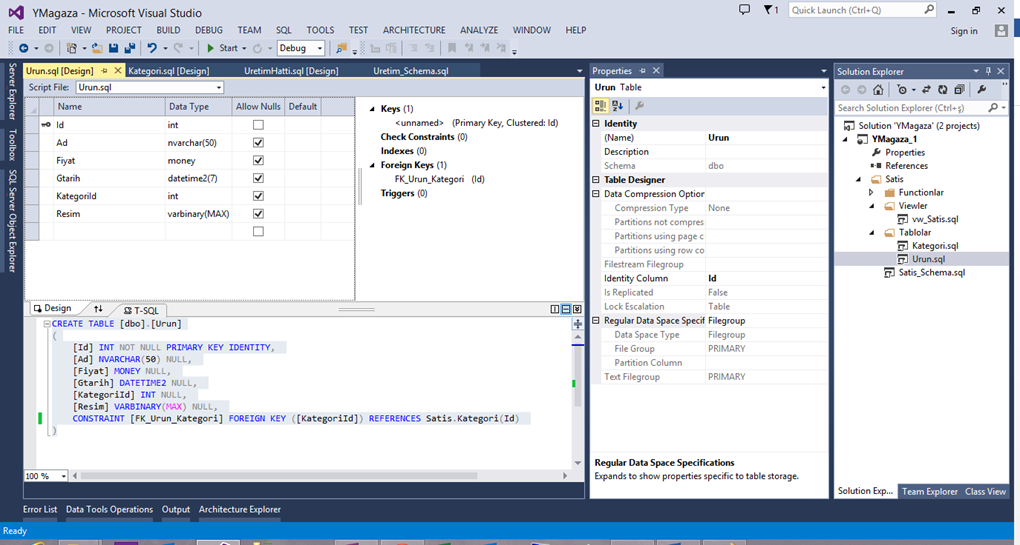Collapse the Identity section in Properties
1020x545 pixels.
(x=596, y=124)
